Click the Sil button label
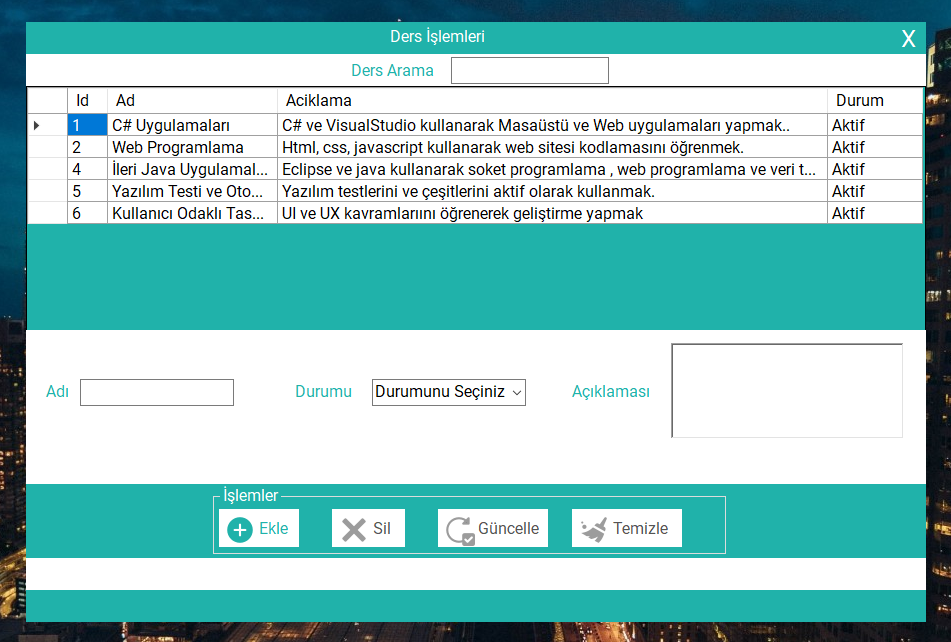The image size is (951, 642). point(381,529)
